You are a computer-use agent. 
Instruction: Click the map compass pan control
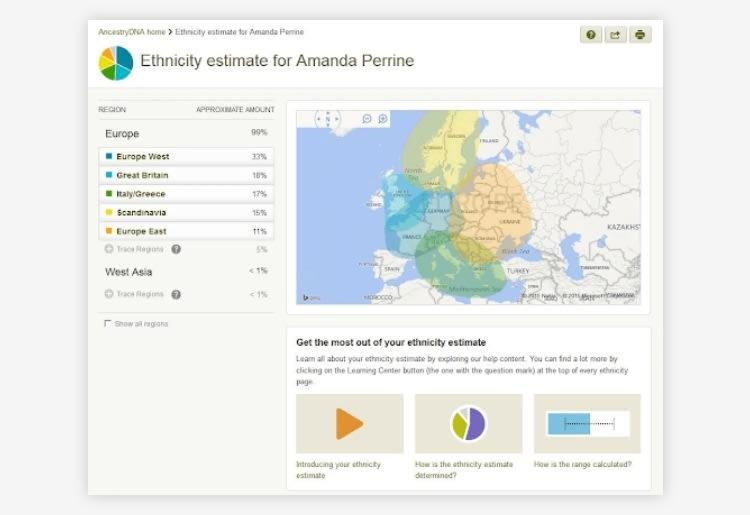point(327,119)
